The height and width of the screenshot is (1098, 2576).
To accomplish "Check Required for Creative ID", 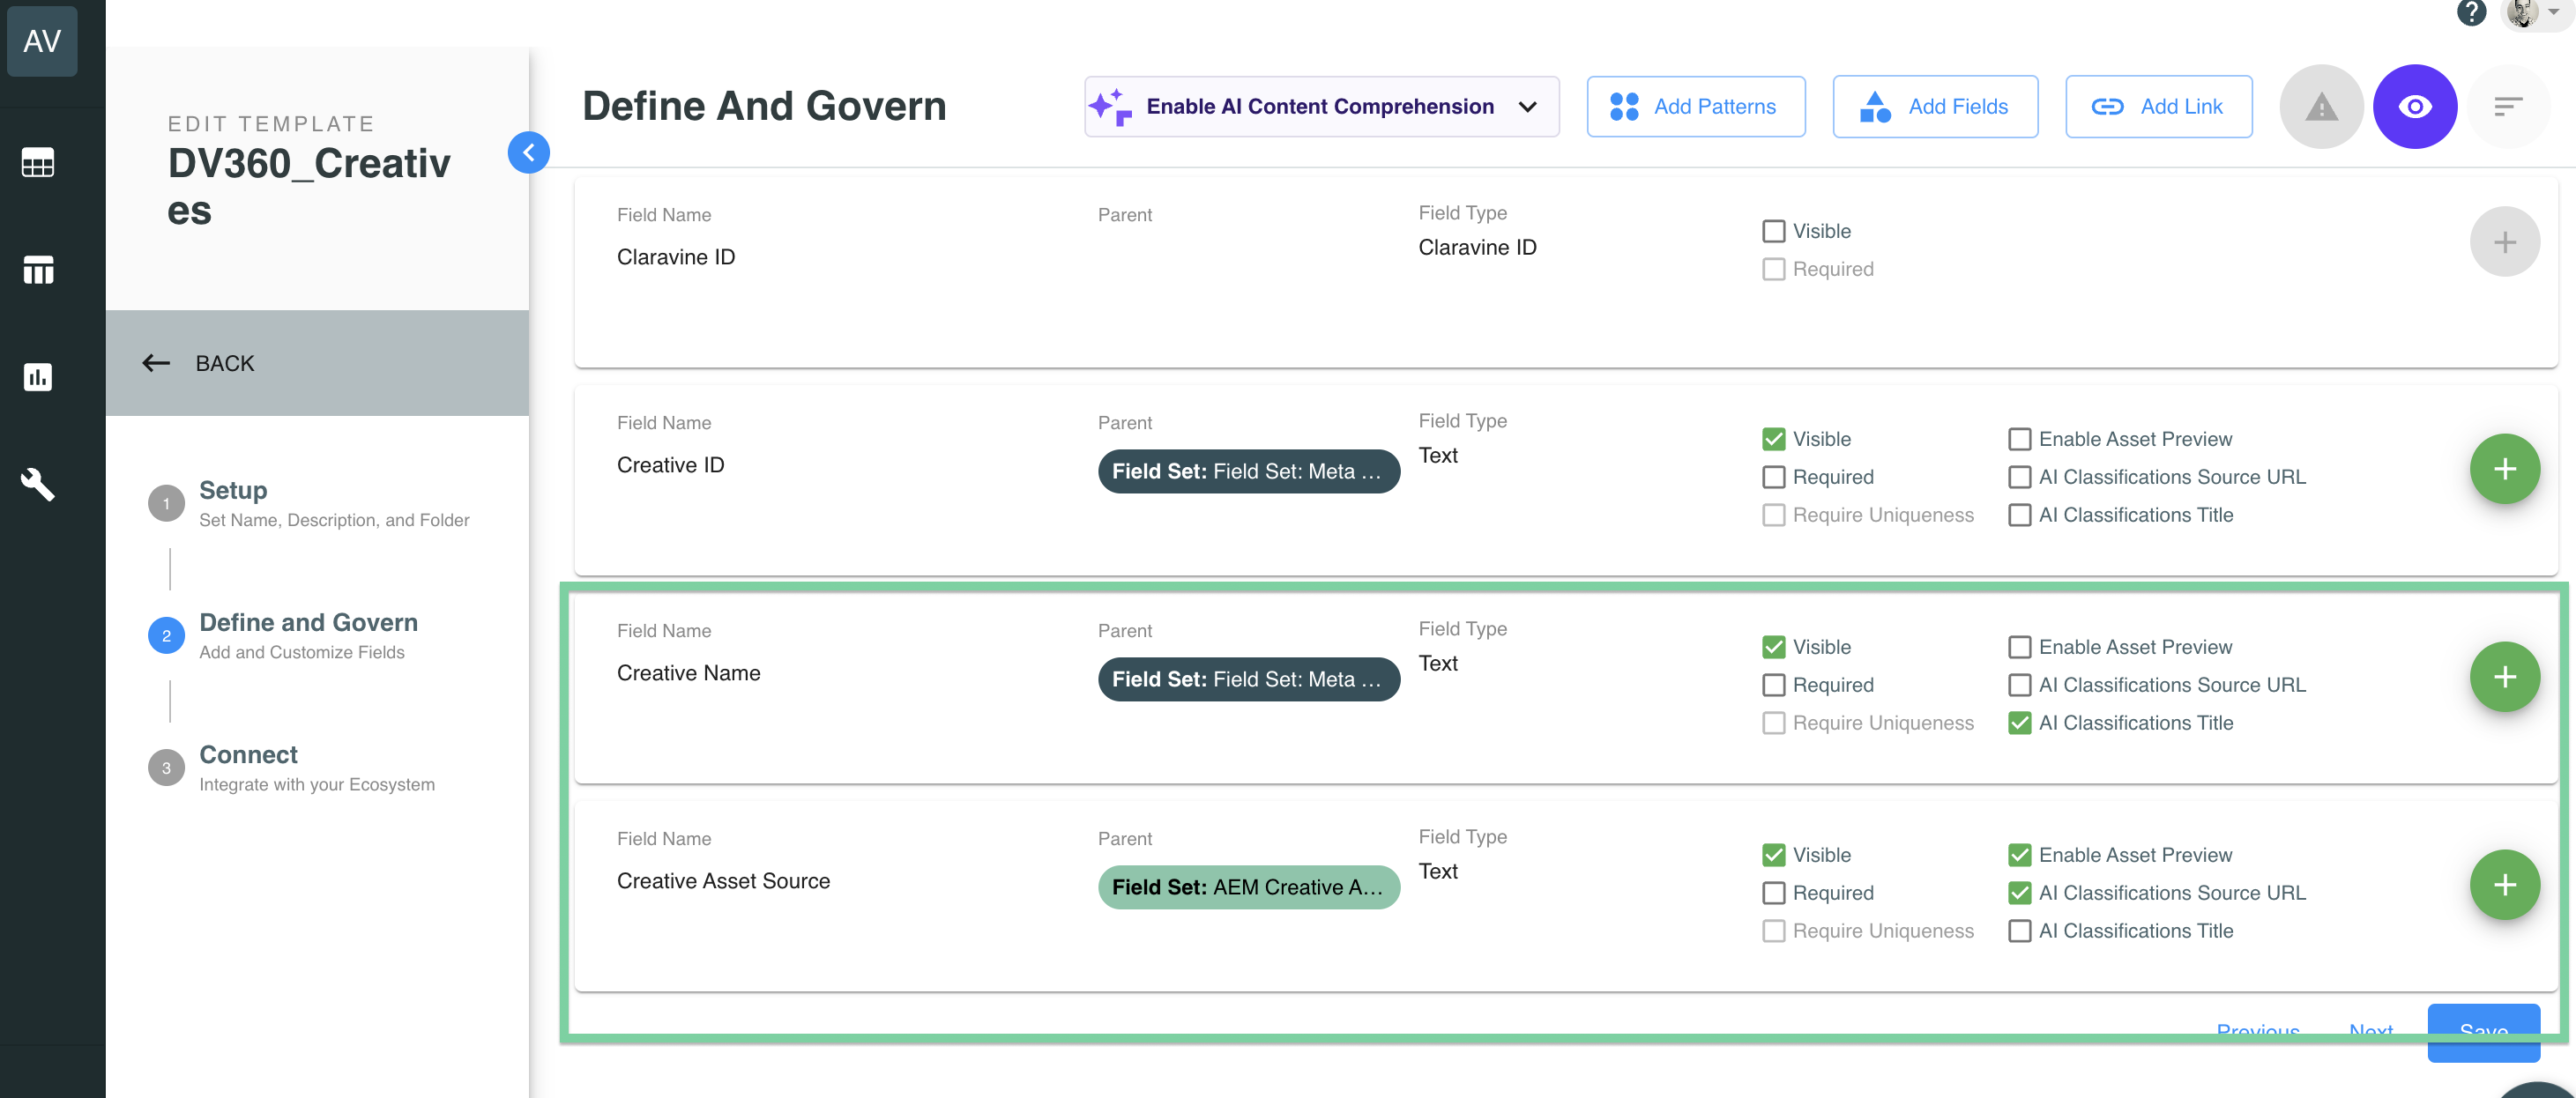I will click(x=1773, y=477).
